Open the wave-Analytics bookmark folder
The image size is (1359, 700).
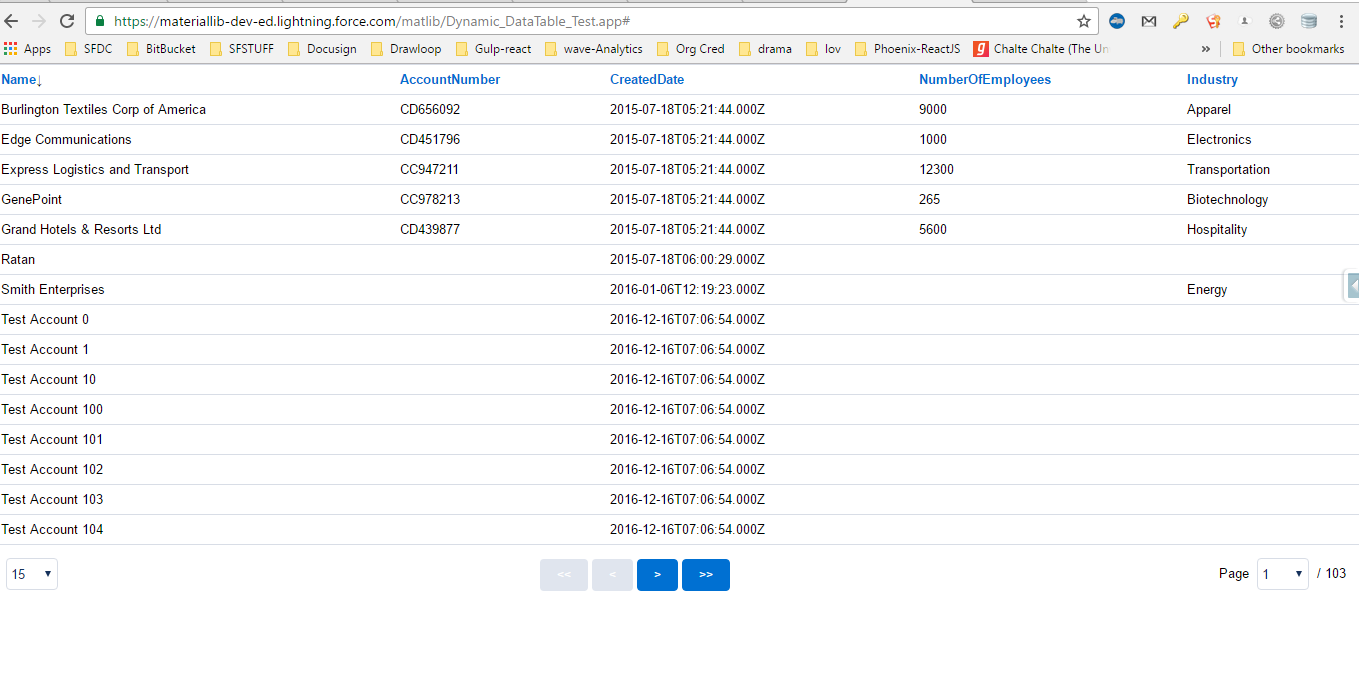coord(593,49)
